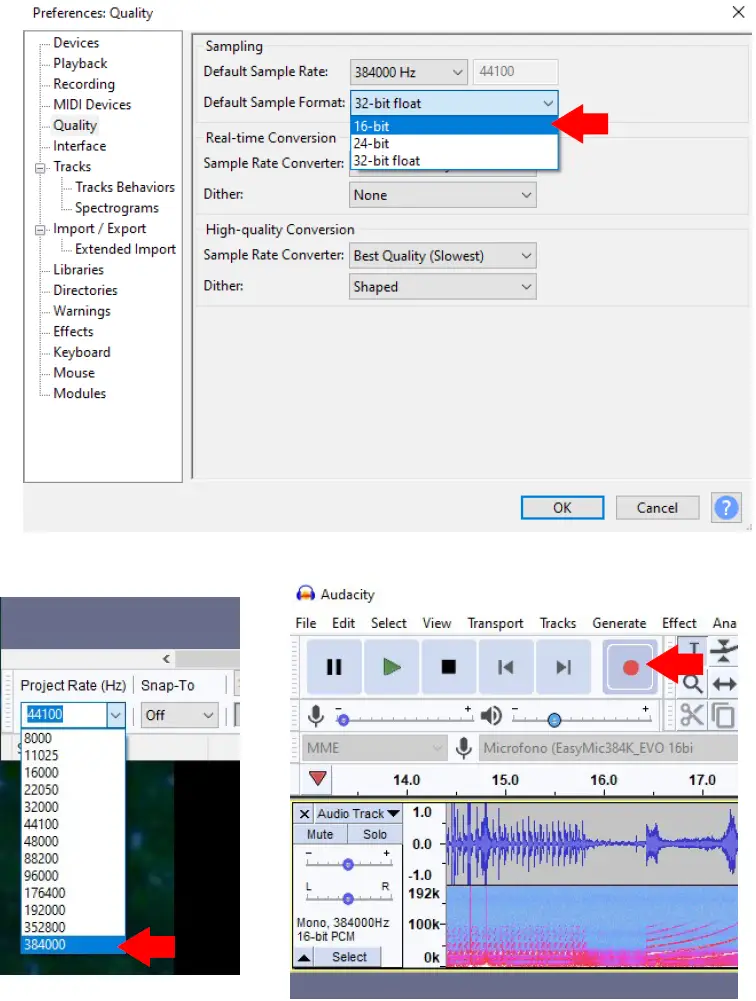Skip to start of the track
Image resolution: width=756 pixels, height=1001 pixels.
click(x=506, y=667)
